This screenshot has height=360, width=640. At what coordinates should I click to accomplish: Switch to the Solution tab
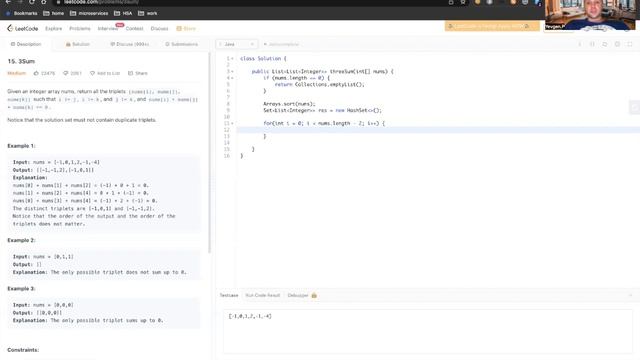click(78, 44)
